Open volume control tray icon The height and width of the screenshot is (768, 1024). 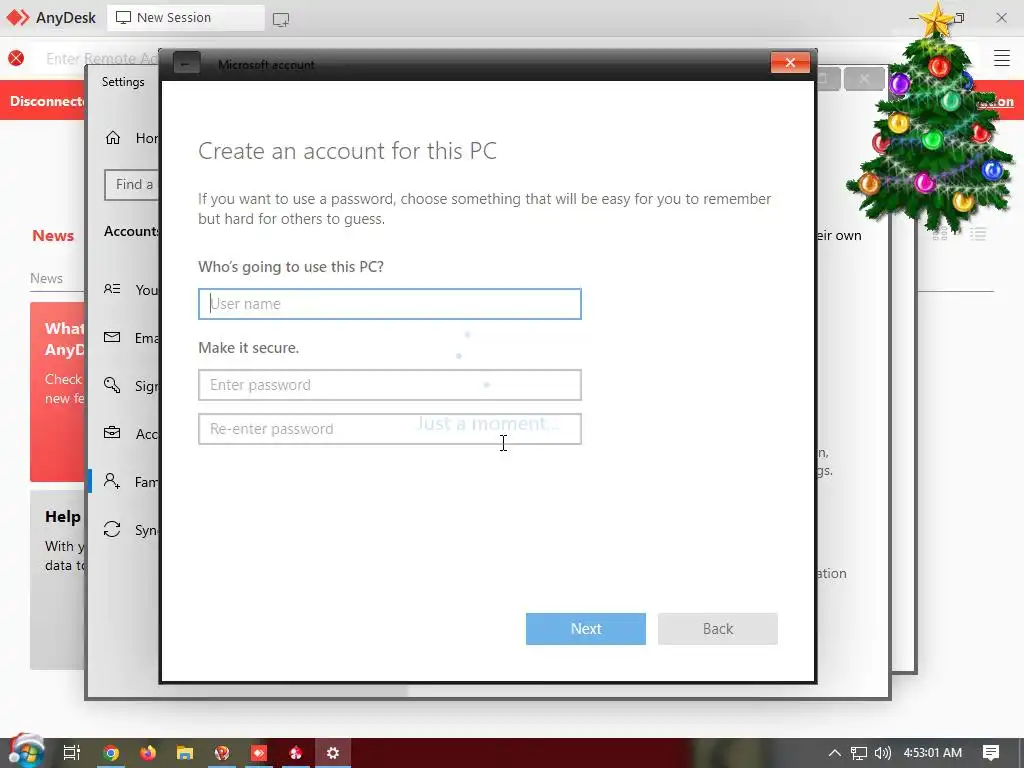point(882,753)
